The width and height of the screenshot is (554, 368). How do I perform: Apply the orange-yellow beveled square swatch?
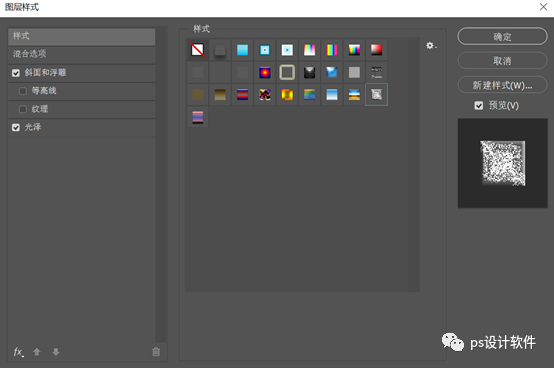coord(287,95)
